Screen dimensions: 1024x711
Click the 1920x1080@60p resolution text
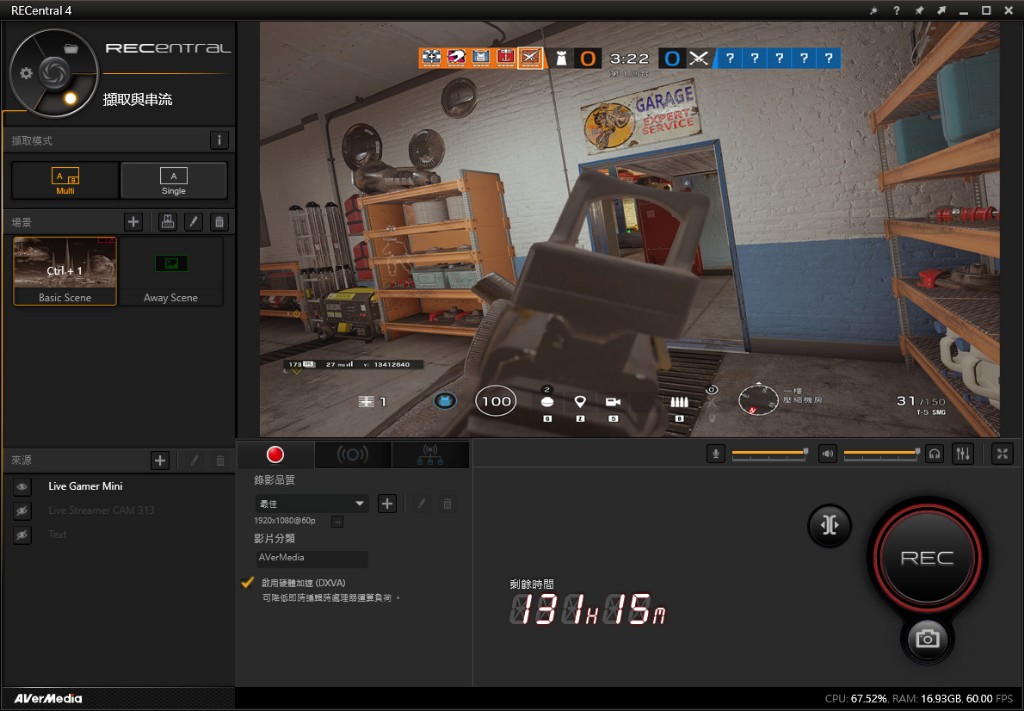[x=285, y=521]
